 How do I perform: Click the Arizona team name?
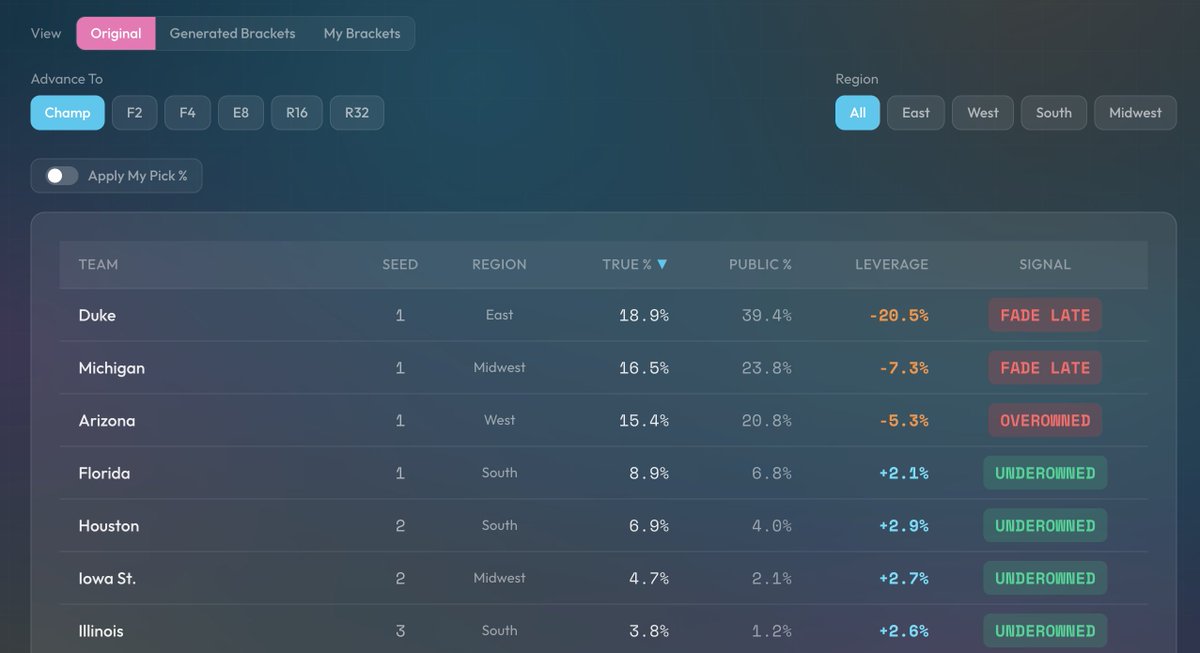[x=106, y=421]
